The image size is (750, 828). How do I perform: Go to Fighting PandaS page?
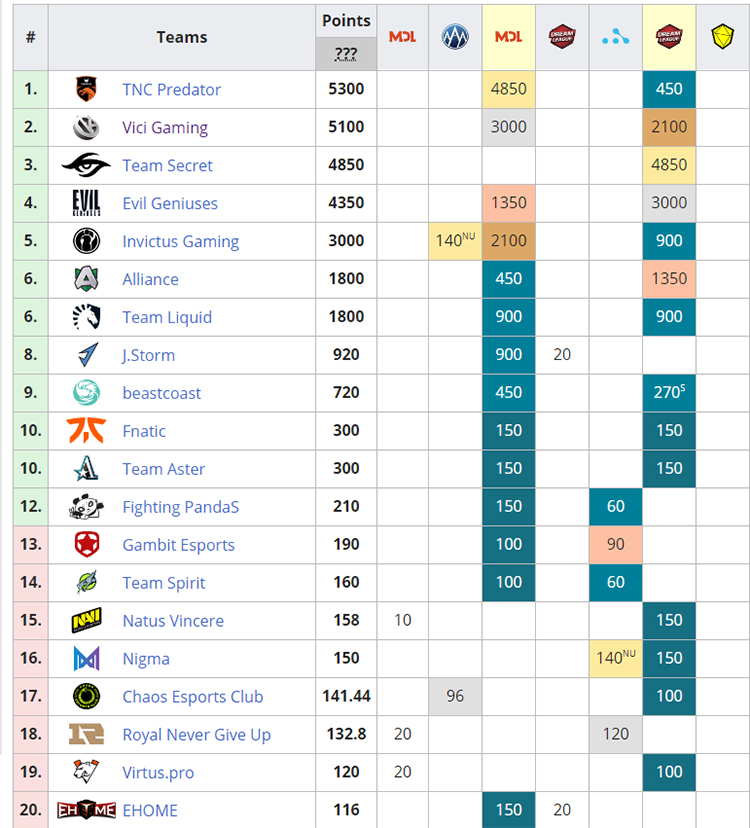[181, 507]
